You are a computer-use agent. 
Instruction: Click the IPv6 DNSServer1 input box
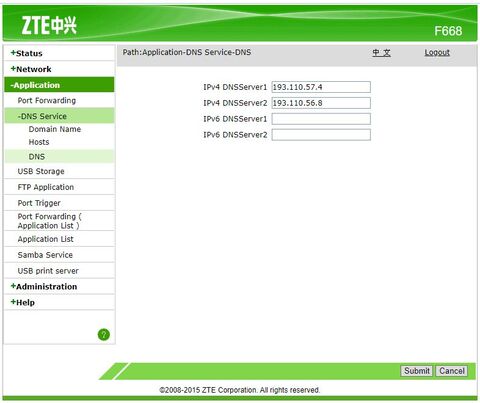321,119
